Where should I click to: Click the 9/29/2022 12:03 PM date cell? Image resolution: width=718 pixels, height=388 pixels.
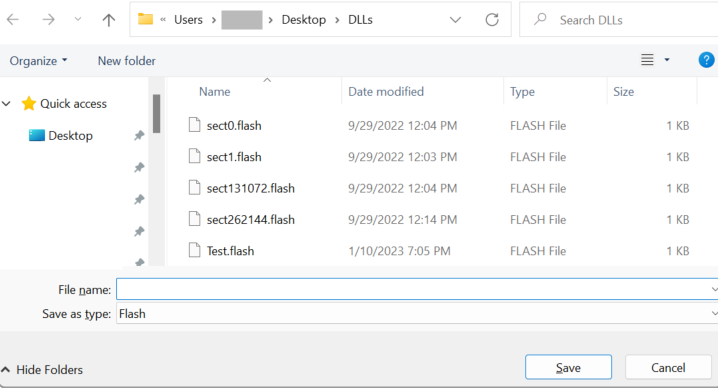click(403, 157)
